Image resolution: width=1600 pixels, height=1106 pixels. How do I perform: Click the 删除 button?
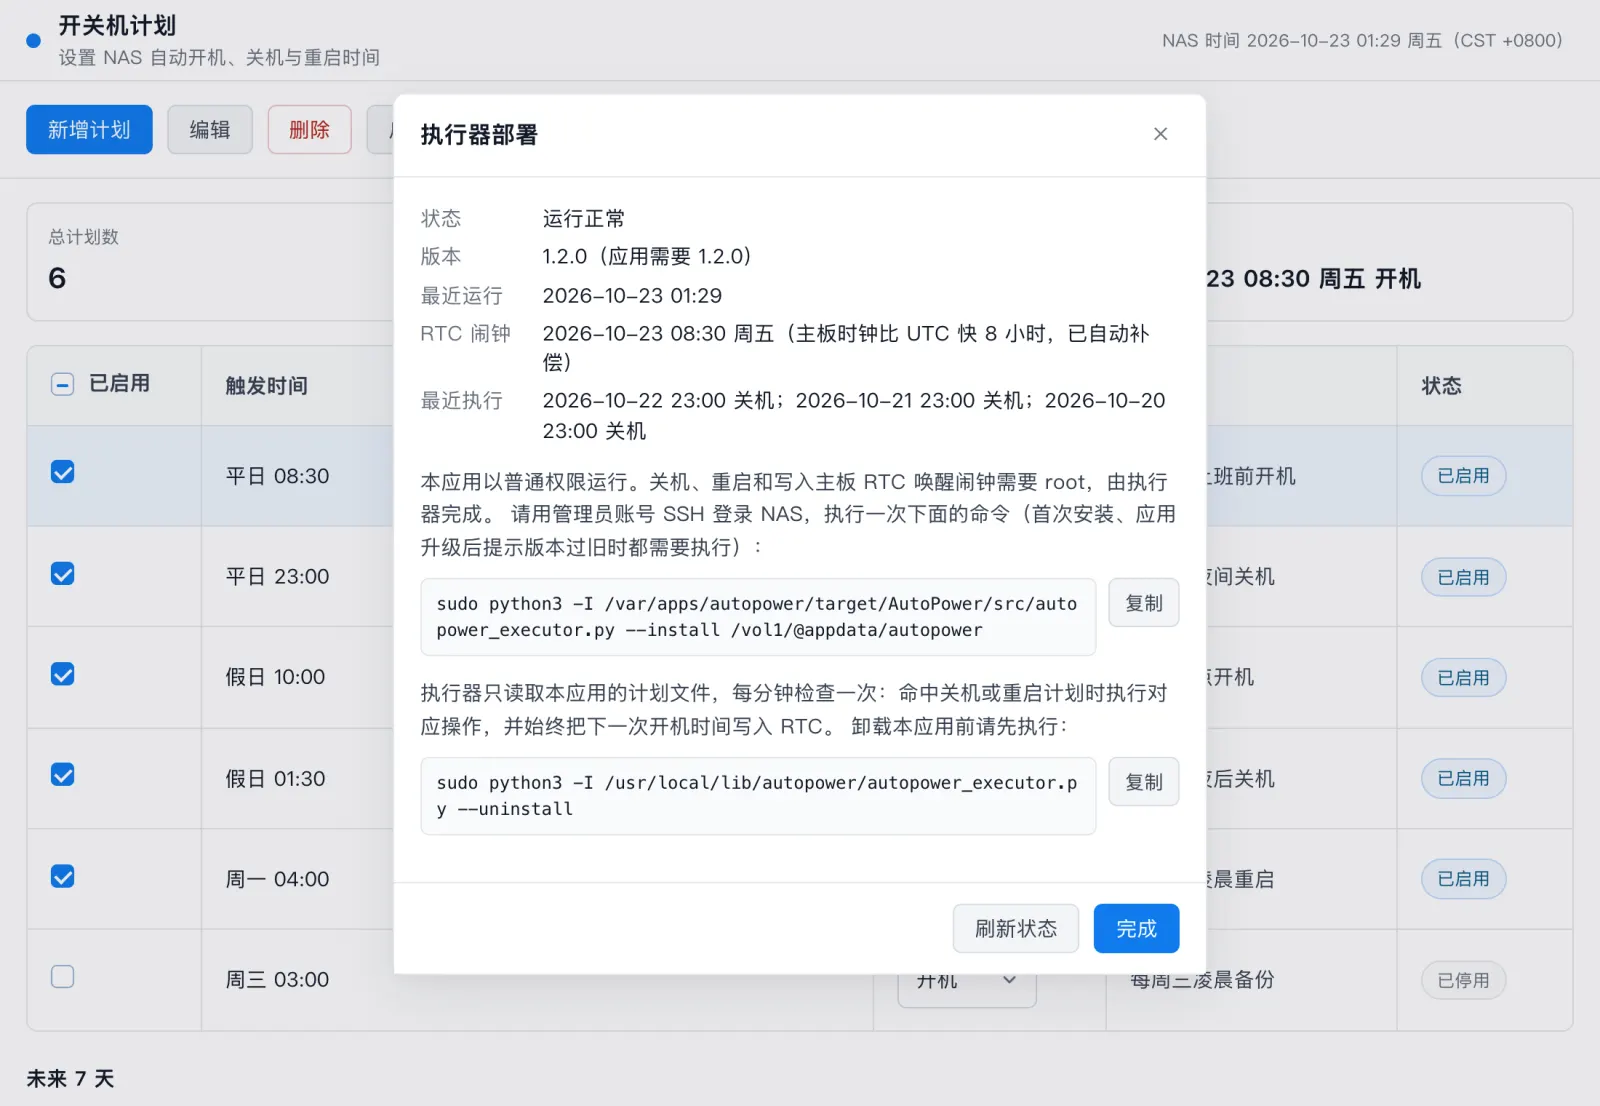[309, 130]
